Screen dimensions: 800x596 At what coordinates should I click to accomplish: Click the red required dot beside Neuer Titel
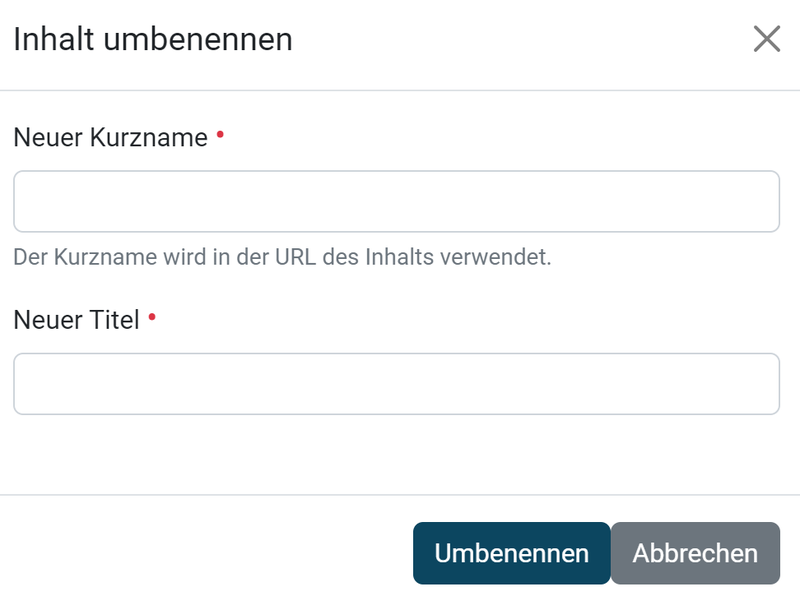(x=152, y=317)
